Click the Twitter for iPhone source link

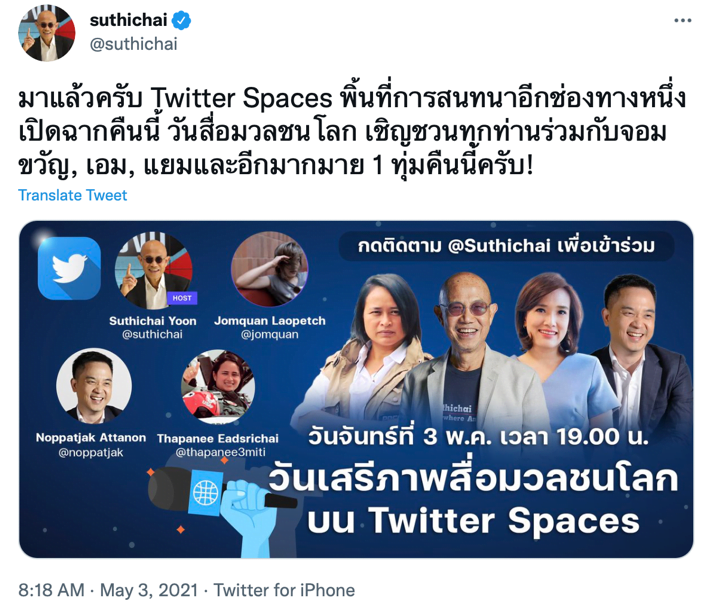click(284, 590)
